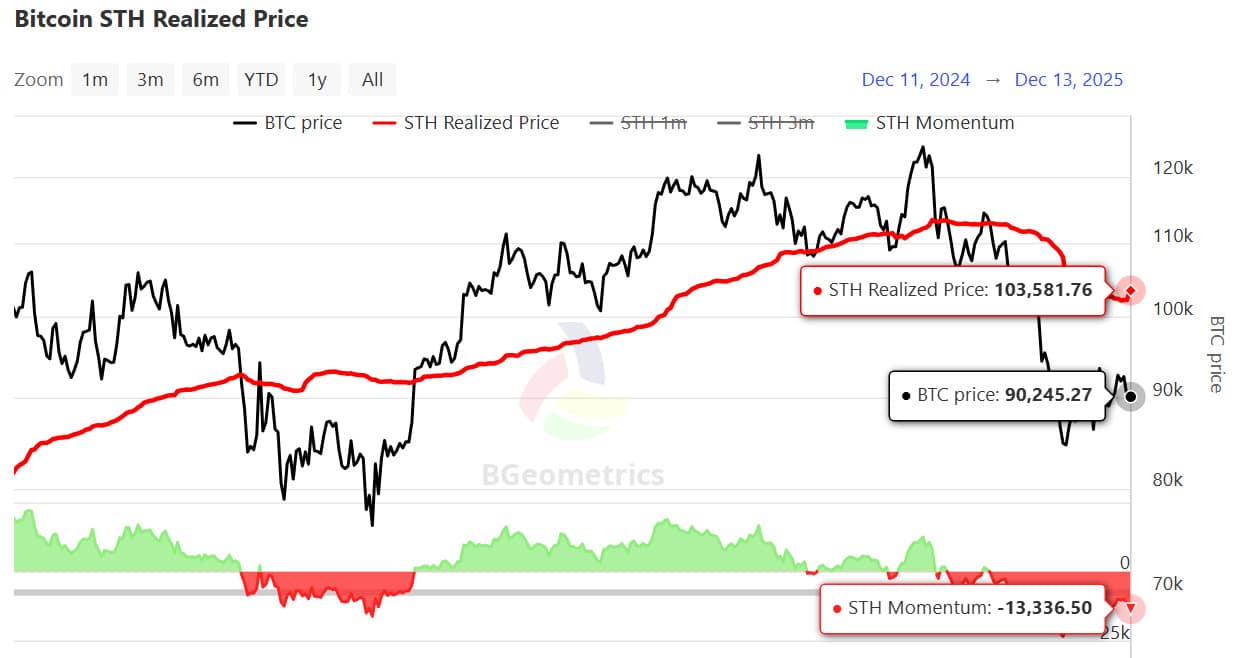Screen dimensions: 1236x658
Task: Toggle the STH Realized Price legend item
Action: pos(465,123)
